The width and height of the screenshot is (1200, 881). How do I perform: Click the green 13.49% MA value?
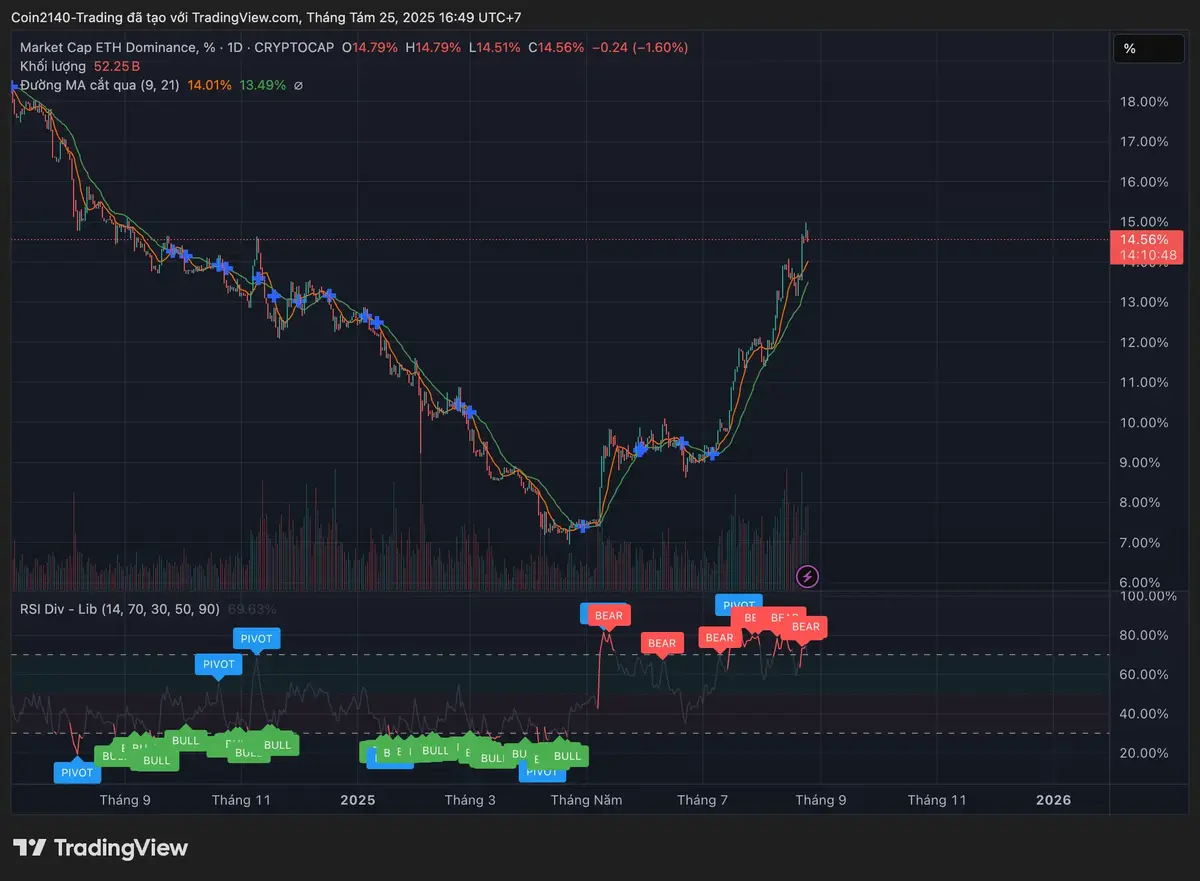click(262, 86)
